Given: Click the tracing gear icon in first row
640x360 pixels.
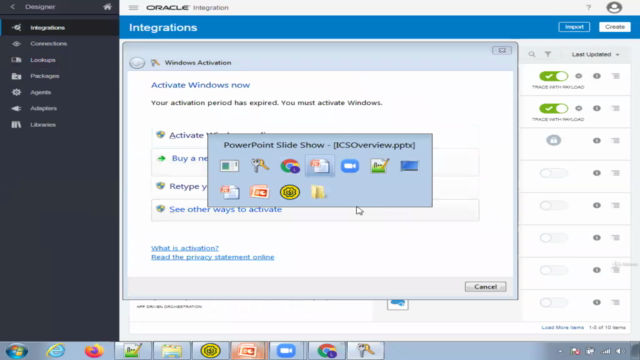Looking at the screenshot, I should [x=578, y=76].
